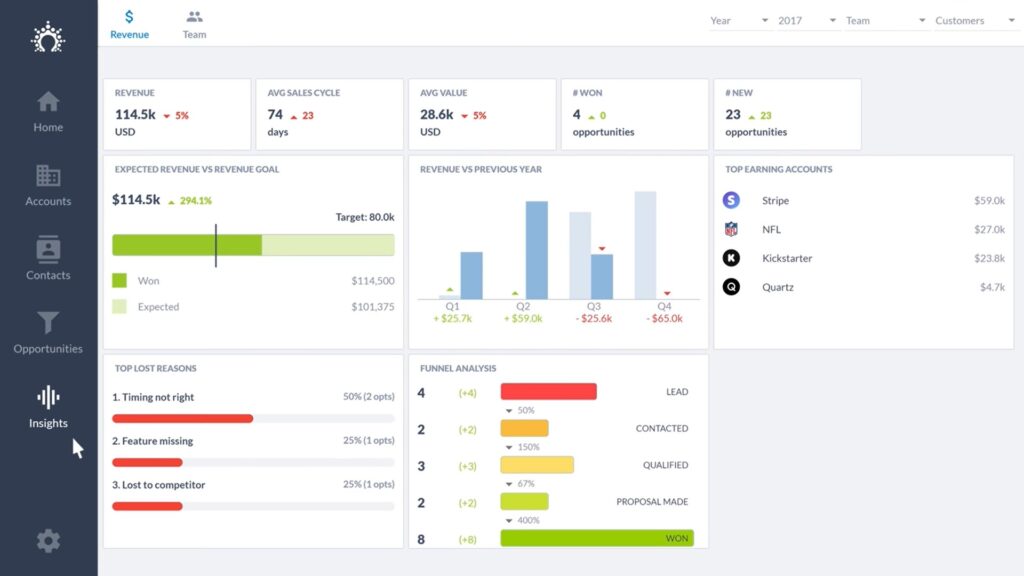Open the Year dropdown
Image resolution: width=1024 pixels, height=576 pixels.
(740, 20)
